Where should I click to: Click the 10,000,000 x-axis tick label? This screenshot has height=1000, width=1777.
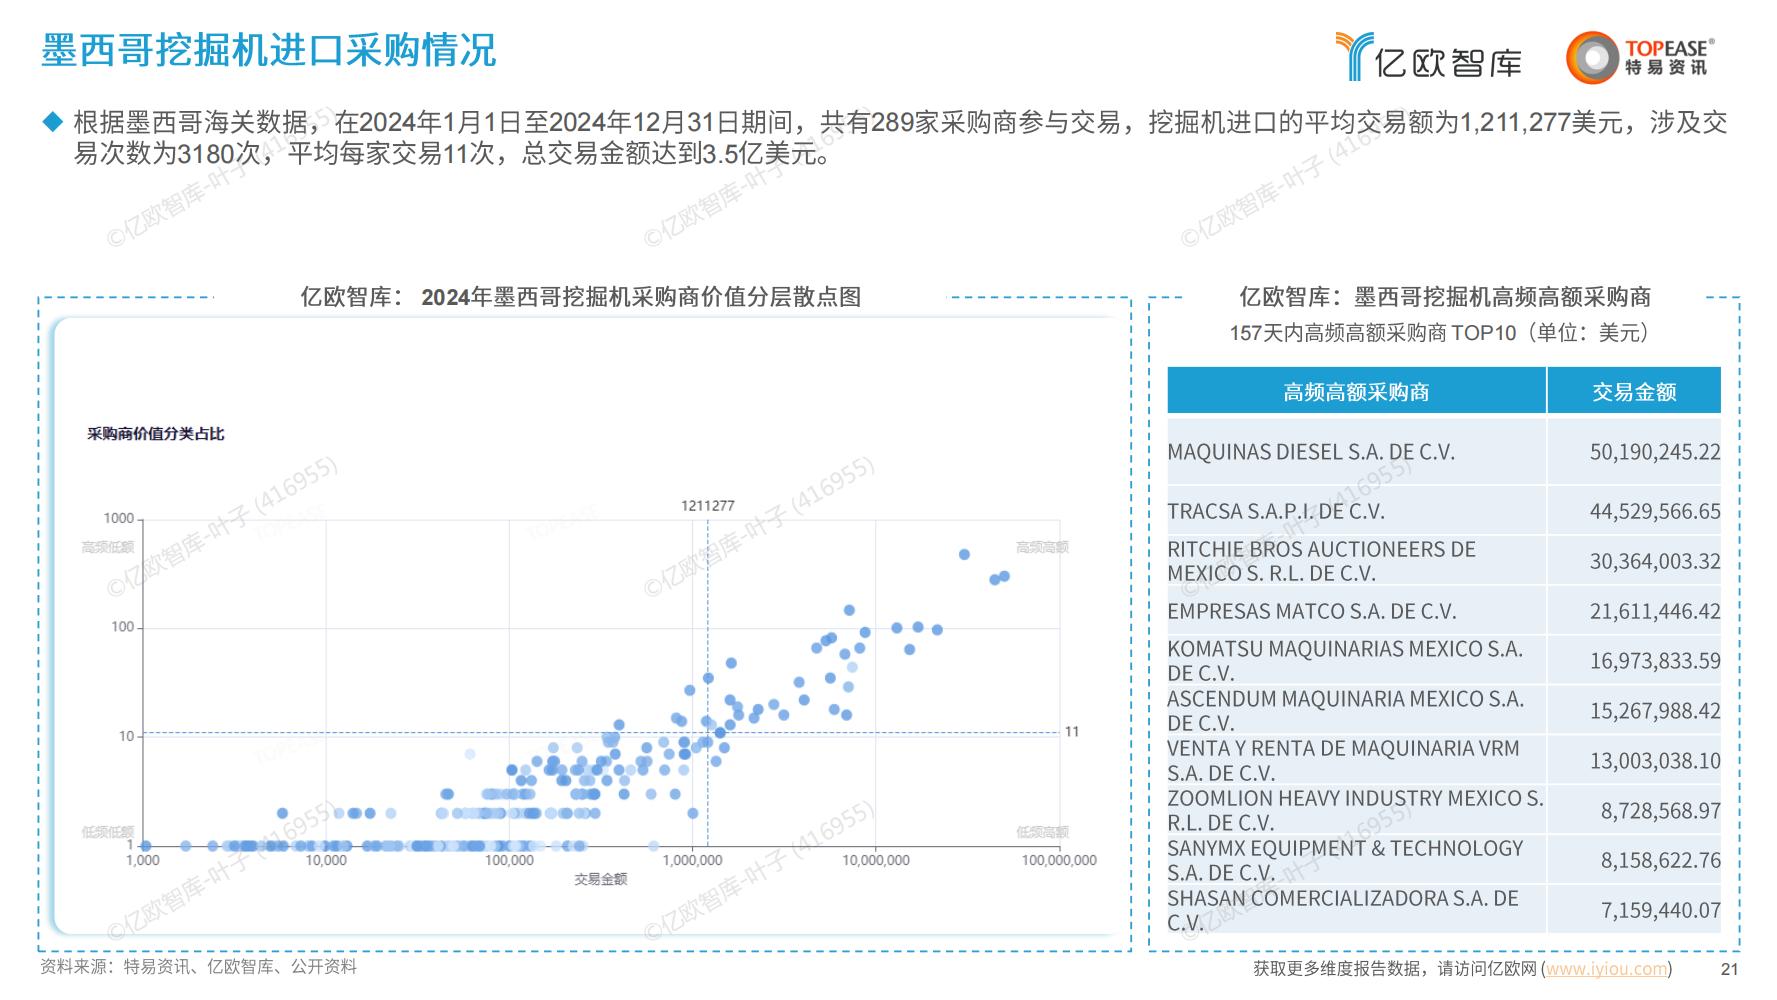(x=876, y=860)
